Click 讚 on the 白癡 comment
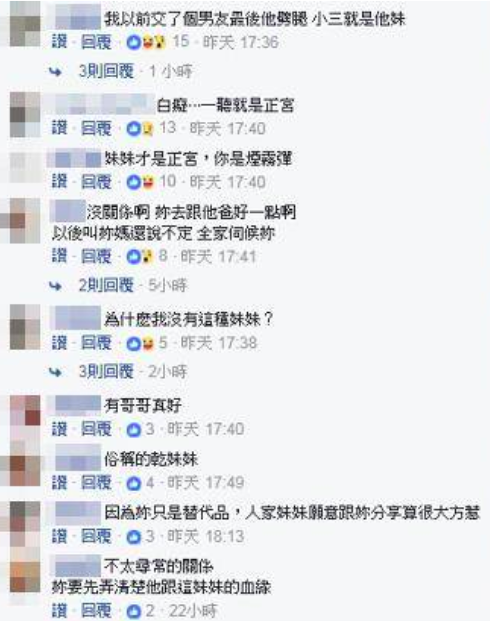The width and height of the screenshot is (490, 621). coord(59,128)
